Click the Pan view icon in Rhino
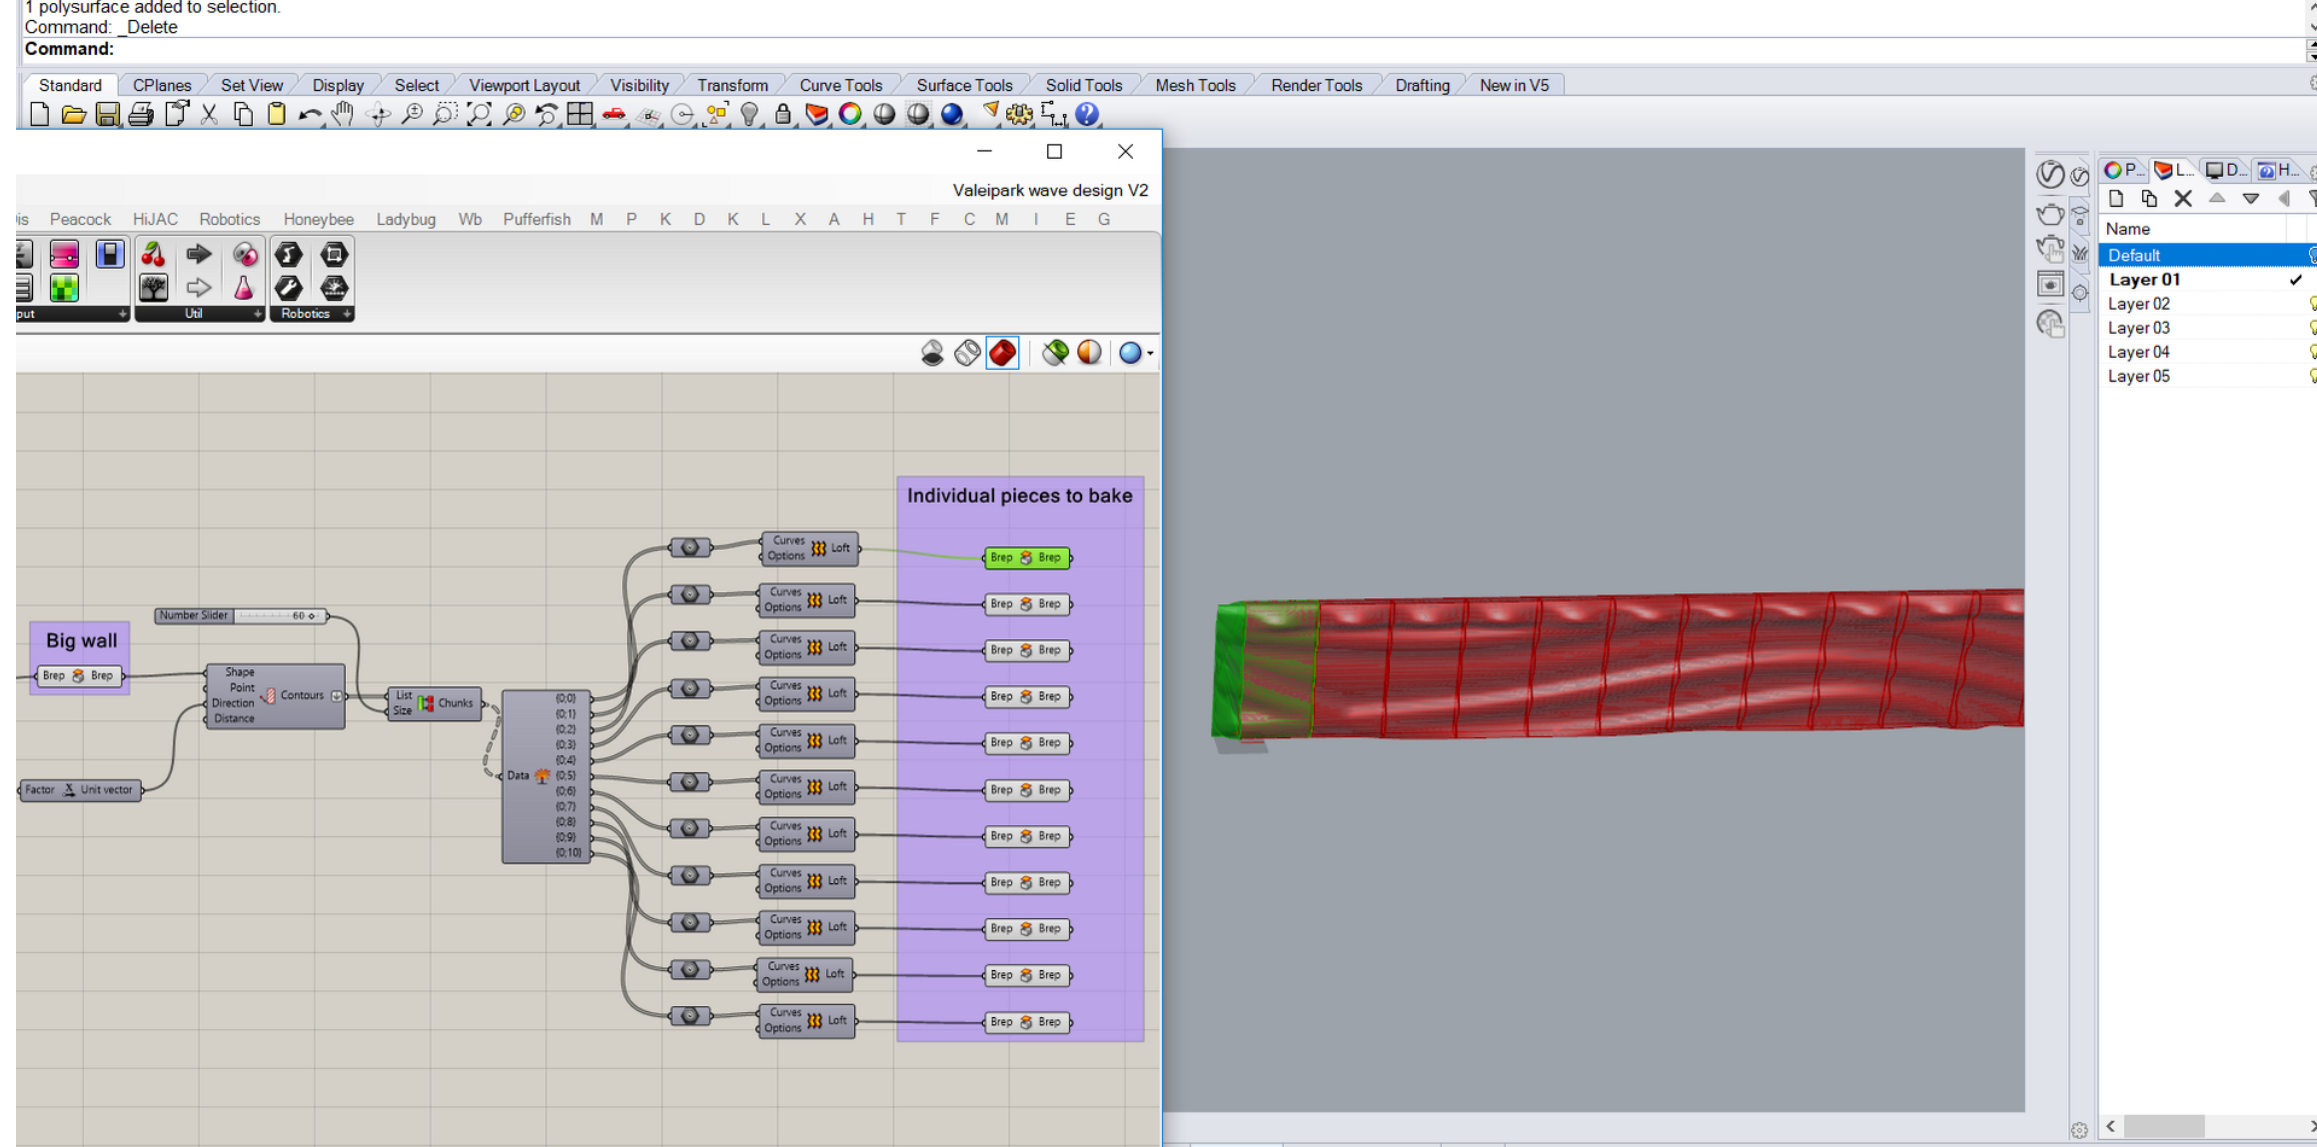2317x1147 pixels. [x=341, y=116]
